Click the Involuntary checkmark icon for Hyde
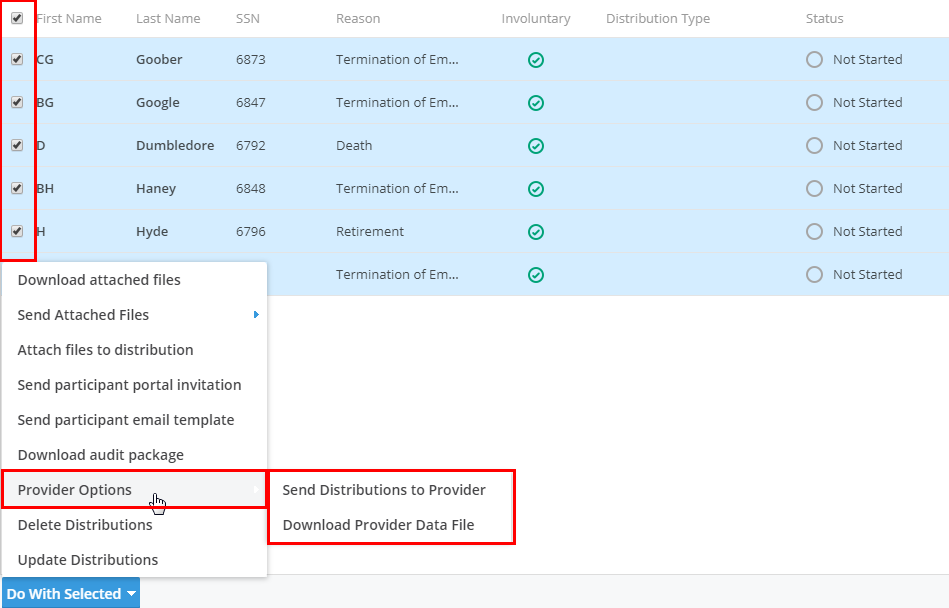 tap(536, 232)
